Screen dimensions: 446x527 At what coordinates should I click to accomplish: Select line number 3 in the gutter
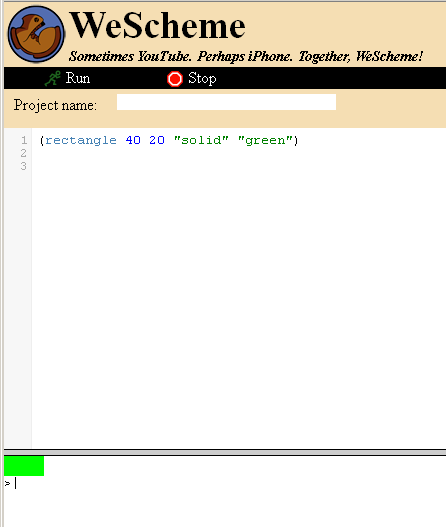24,166
